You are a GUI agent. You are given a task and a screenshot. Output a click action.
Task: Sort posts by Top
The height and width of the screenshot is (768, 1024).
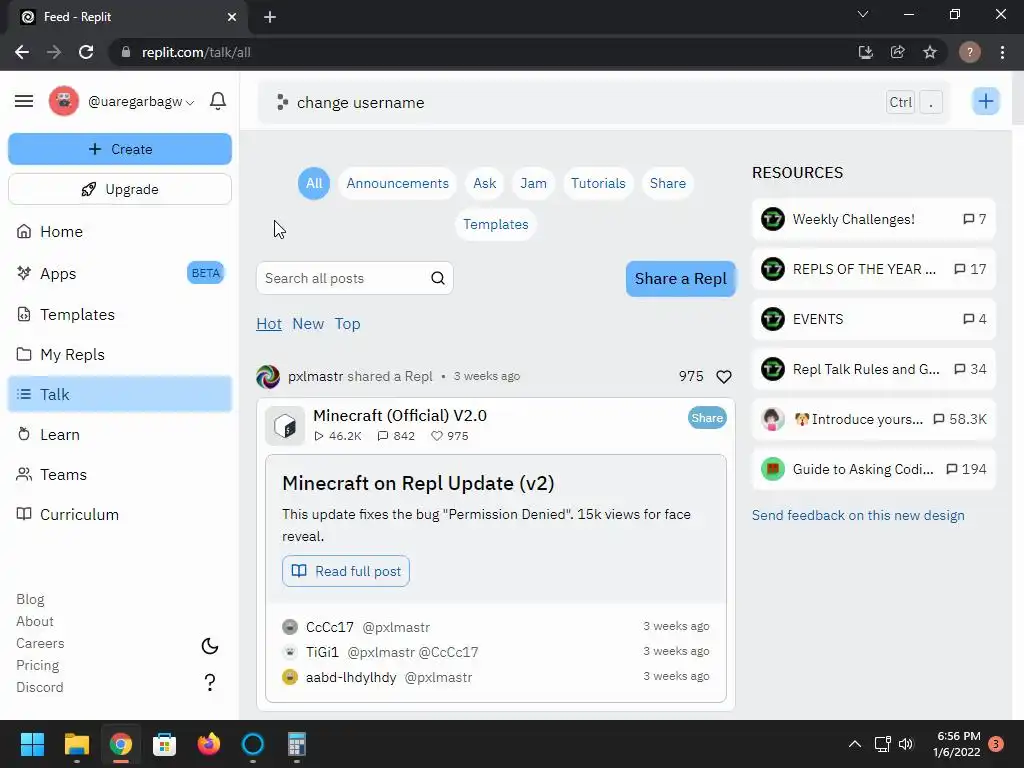click(x=347, y=324)
